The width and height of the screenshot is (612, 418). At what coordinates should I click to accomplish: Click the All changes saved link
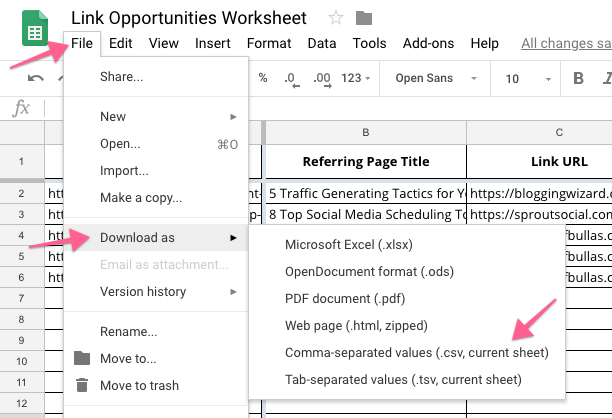(565, 43)
